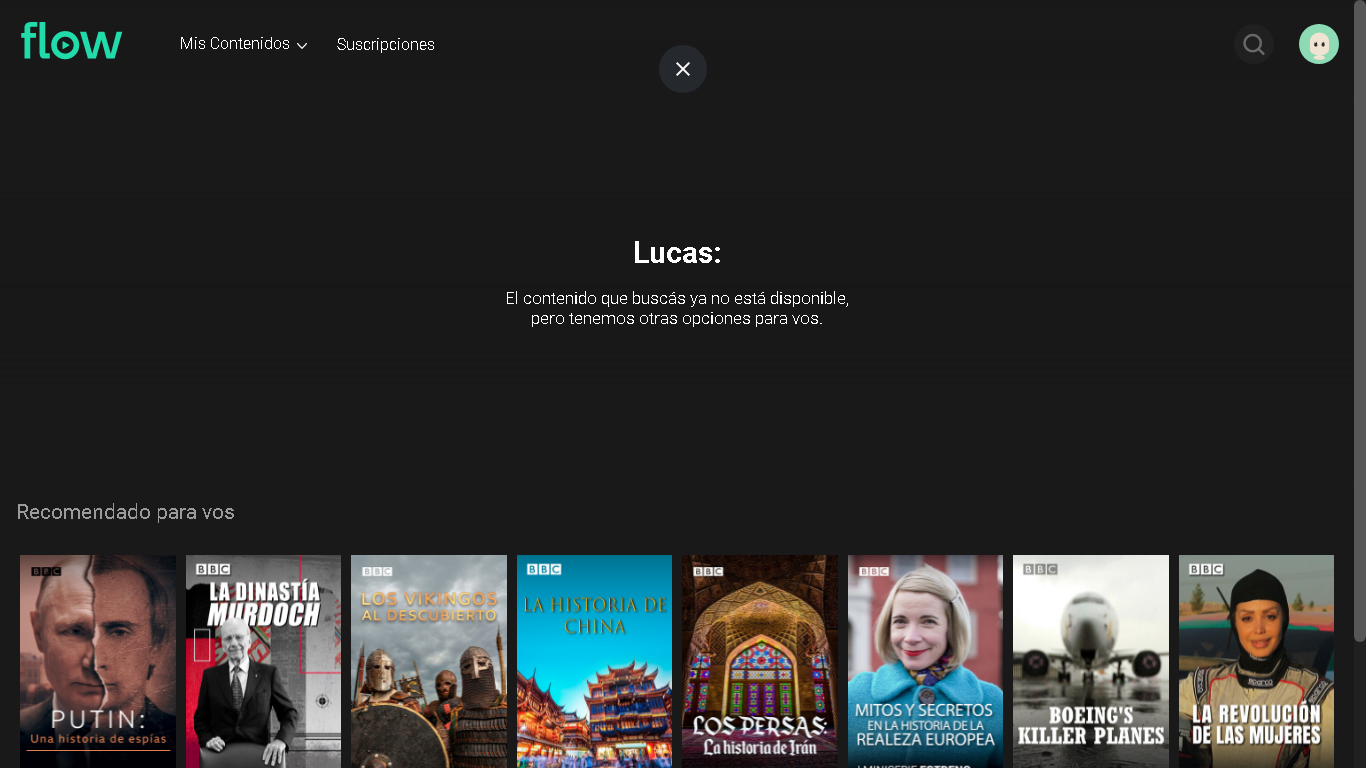The image size is (1366, 768).
Task: Click the BBC logo on La Historia de China
Action: point(543,569)
